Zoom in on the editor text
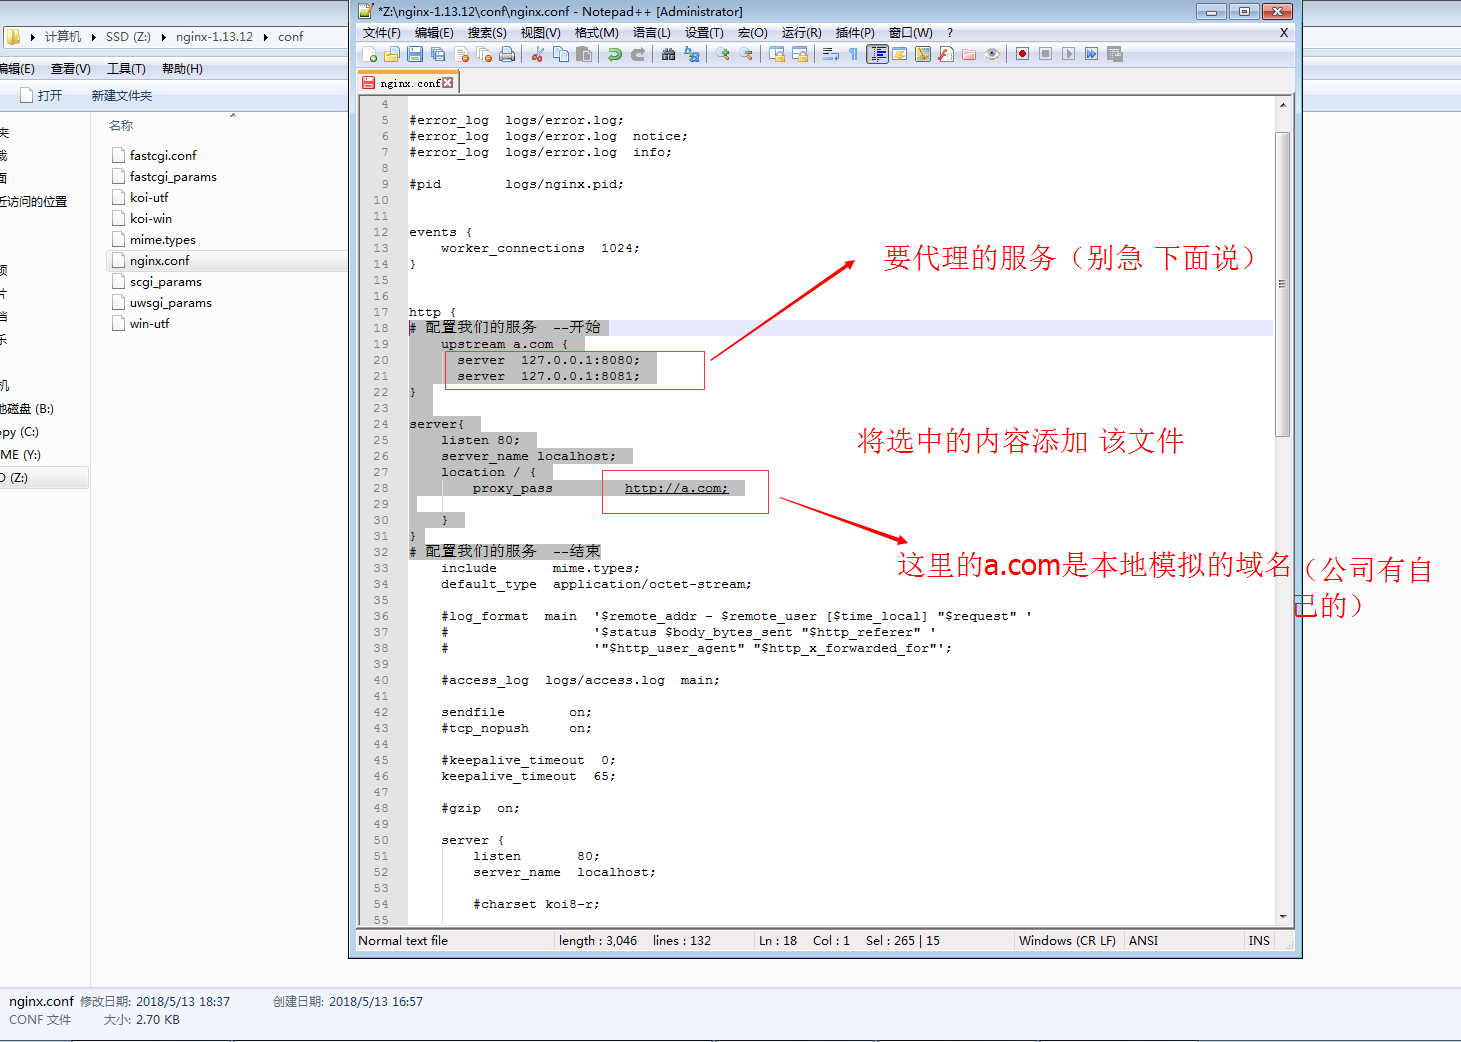1461x1042 pixels. point(723,54)
